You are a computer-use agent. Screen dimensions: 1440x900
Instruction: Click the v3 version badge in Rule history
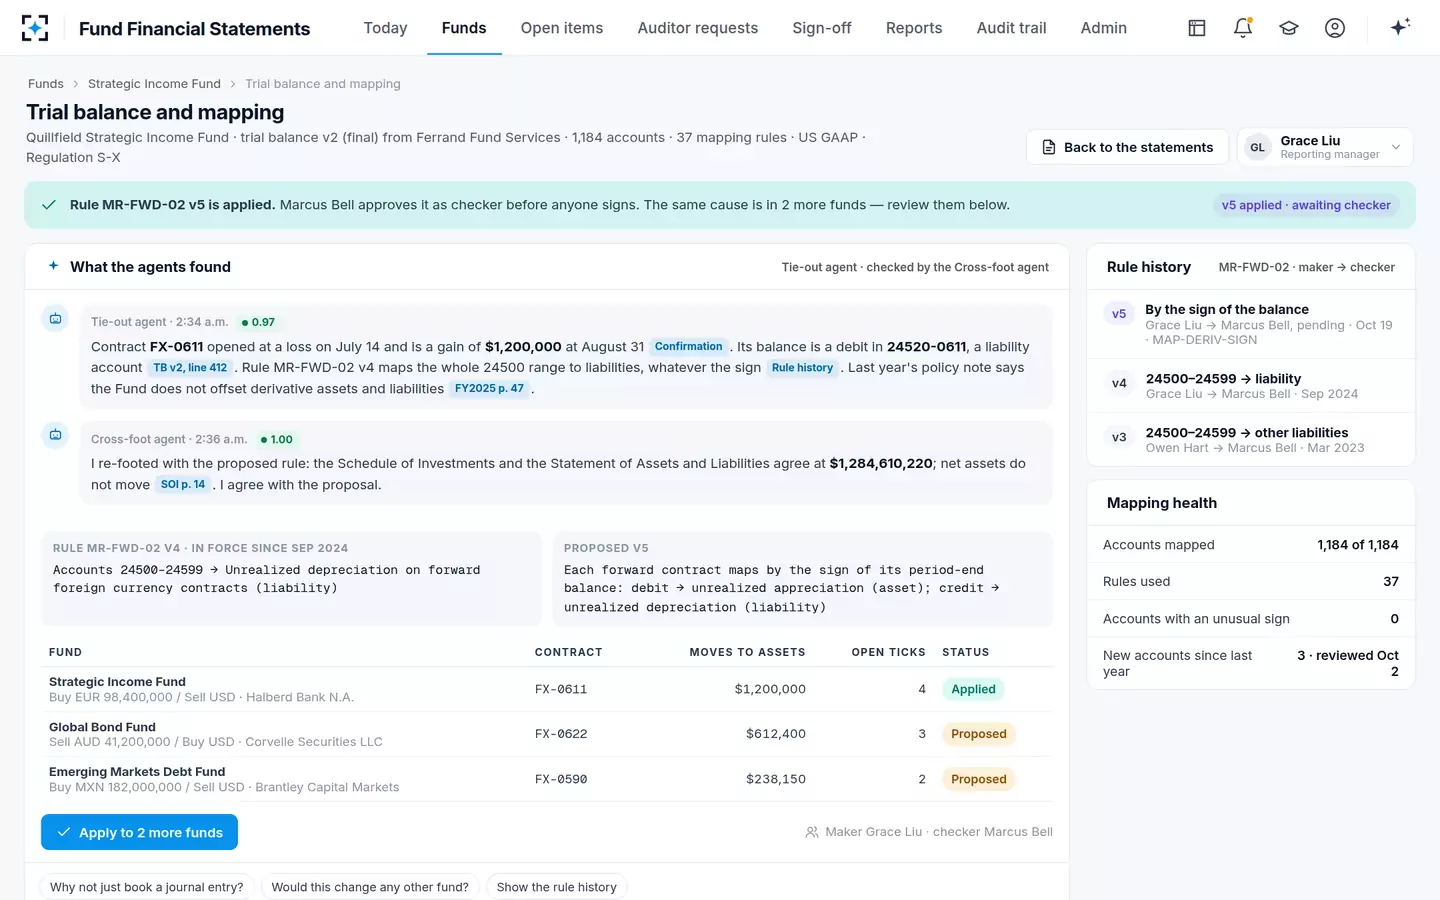[x=1119, y=437]
